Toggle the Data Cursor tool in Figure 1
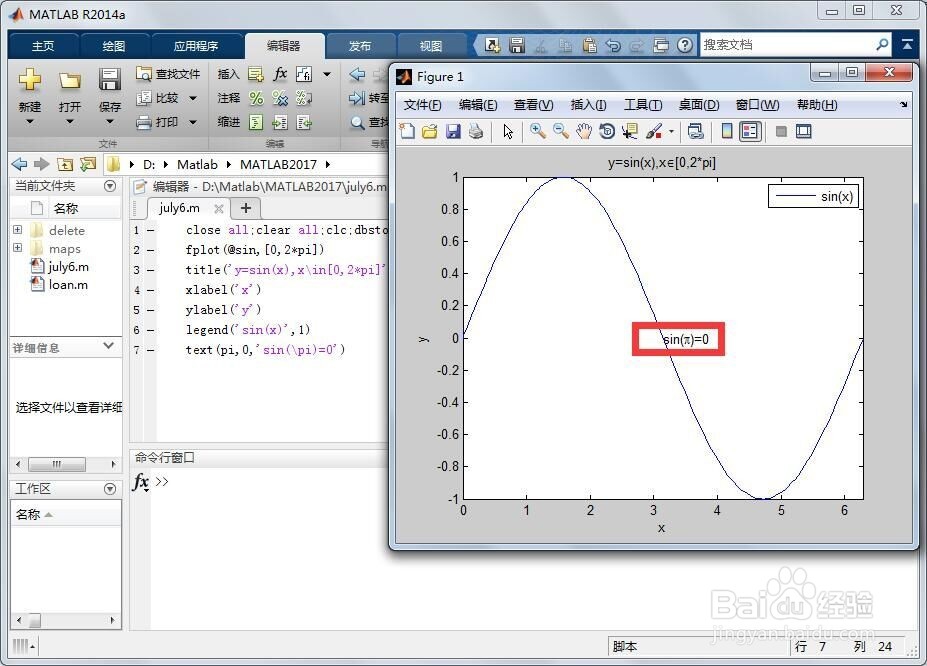Image resolution: width=927 pixels, height=666 pixels. (630, 131)
